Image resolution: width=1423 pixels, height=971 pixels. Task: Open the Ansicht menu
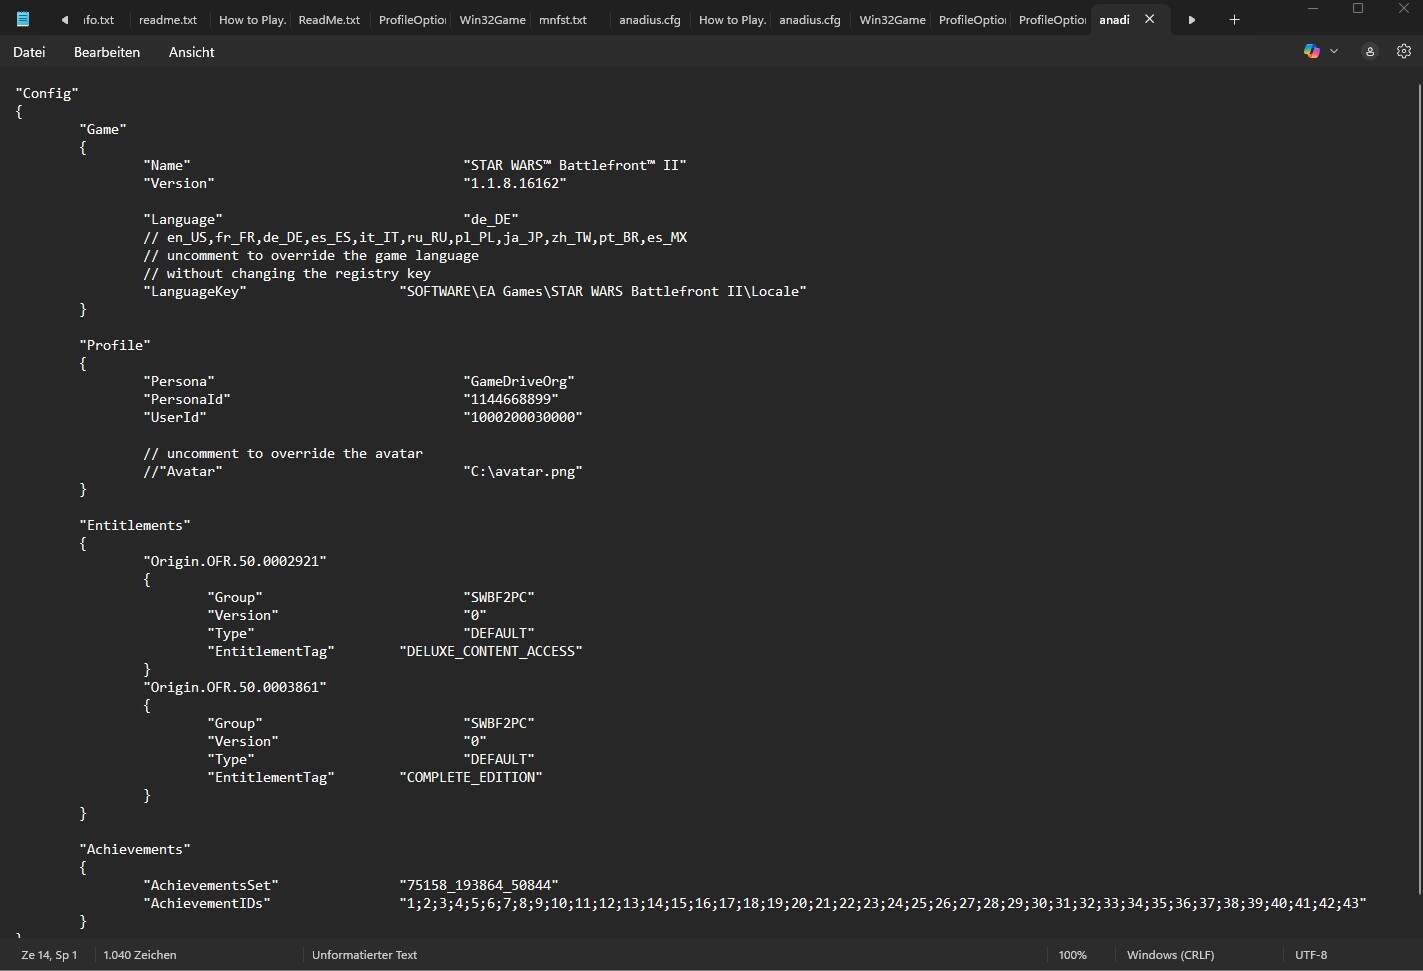[191, 52]
